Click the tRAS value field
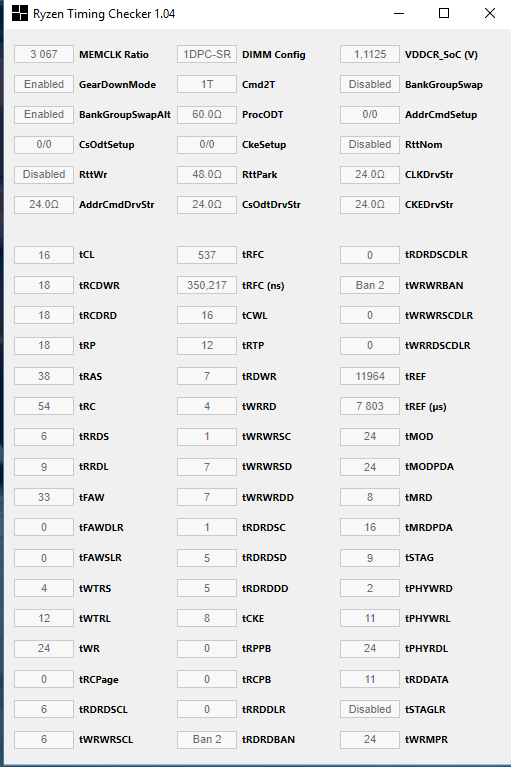 [x=44, y=376]
